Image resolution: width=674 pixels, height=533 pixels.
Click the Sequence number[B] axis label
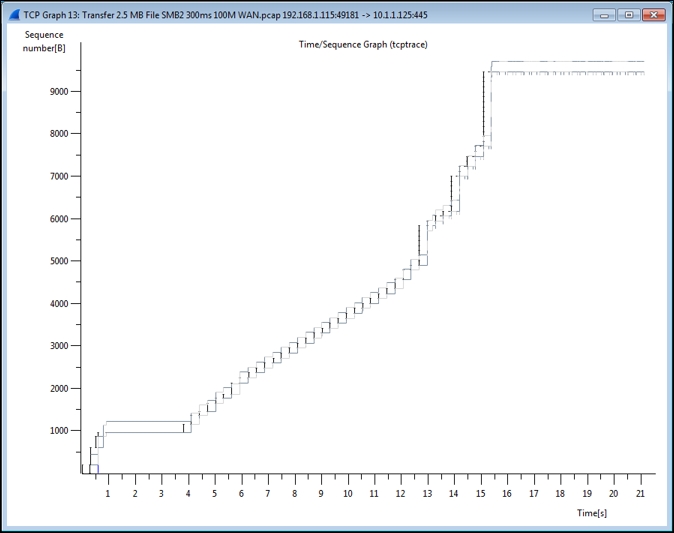click(x=44, y=41)
